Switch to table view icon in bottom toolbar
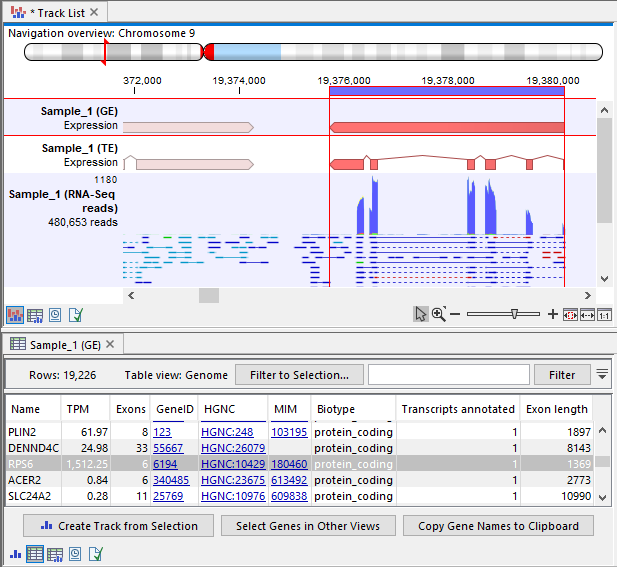This screenshot has height=567, width=617. coord(35,553)
